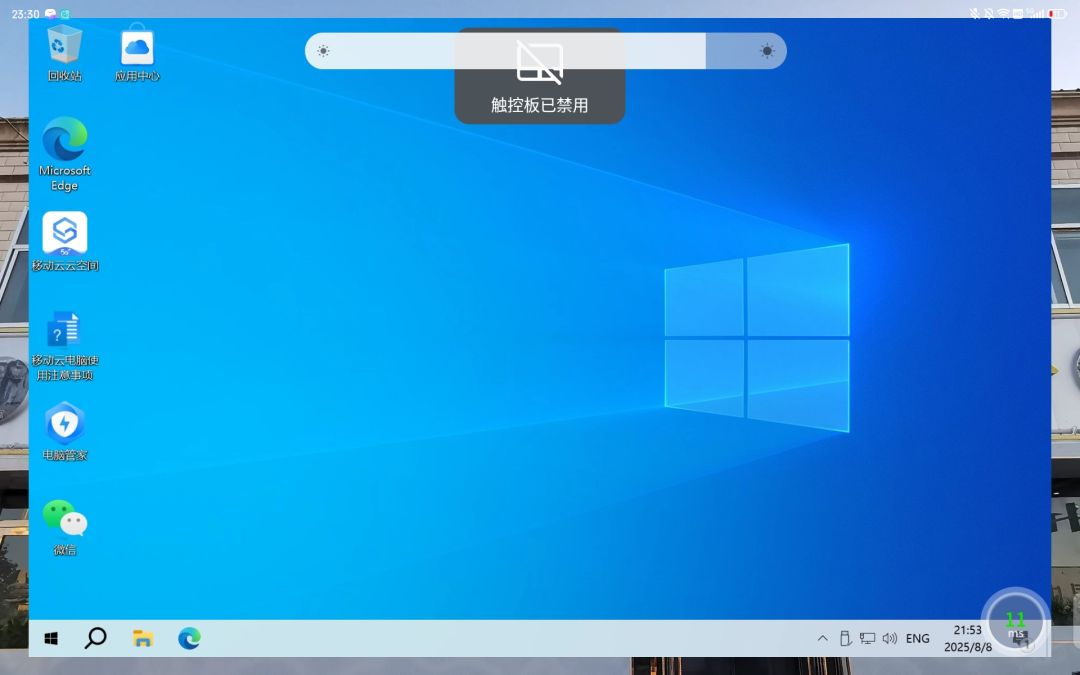Switch input language via ENG indicator
Viewport: 1080px width, 675px height.
pos(917,638)
